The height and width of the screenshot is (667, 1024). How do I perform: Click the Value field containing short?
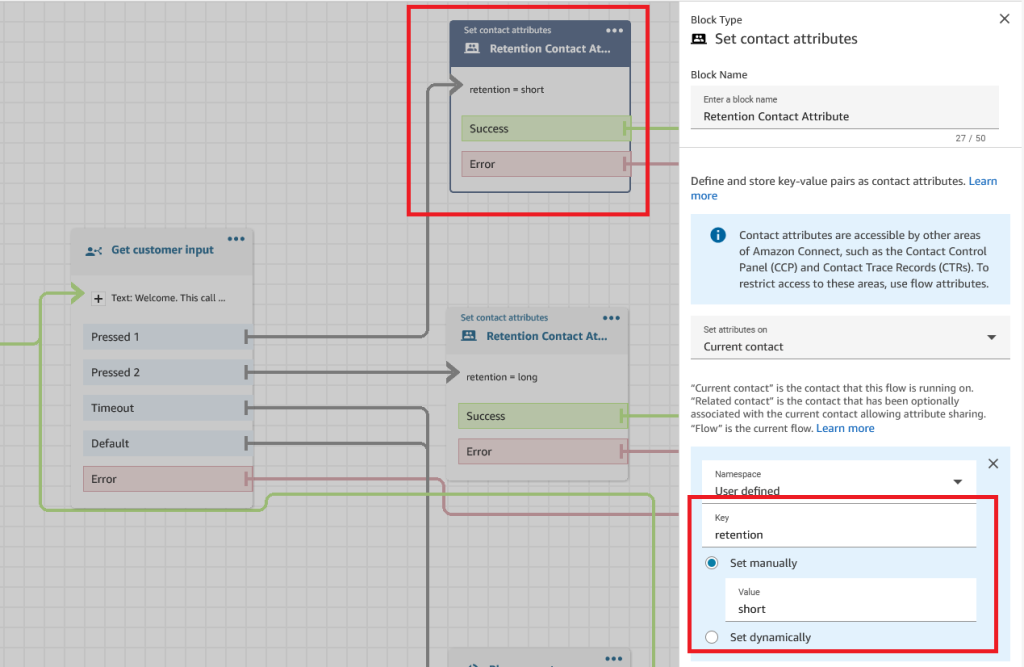tap(850, 609)
